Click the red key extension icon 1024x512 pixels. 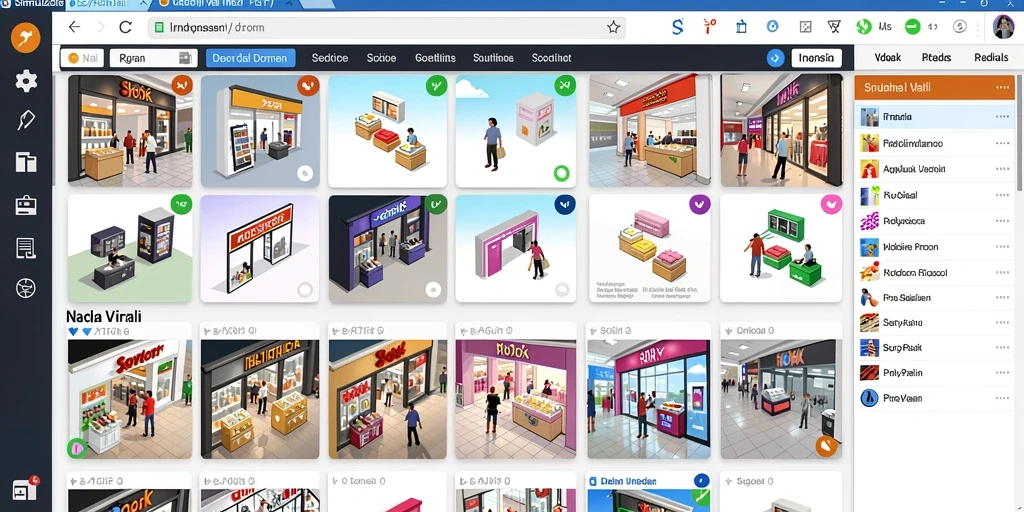[x=709, y=27]
